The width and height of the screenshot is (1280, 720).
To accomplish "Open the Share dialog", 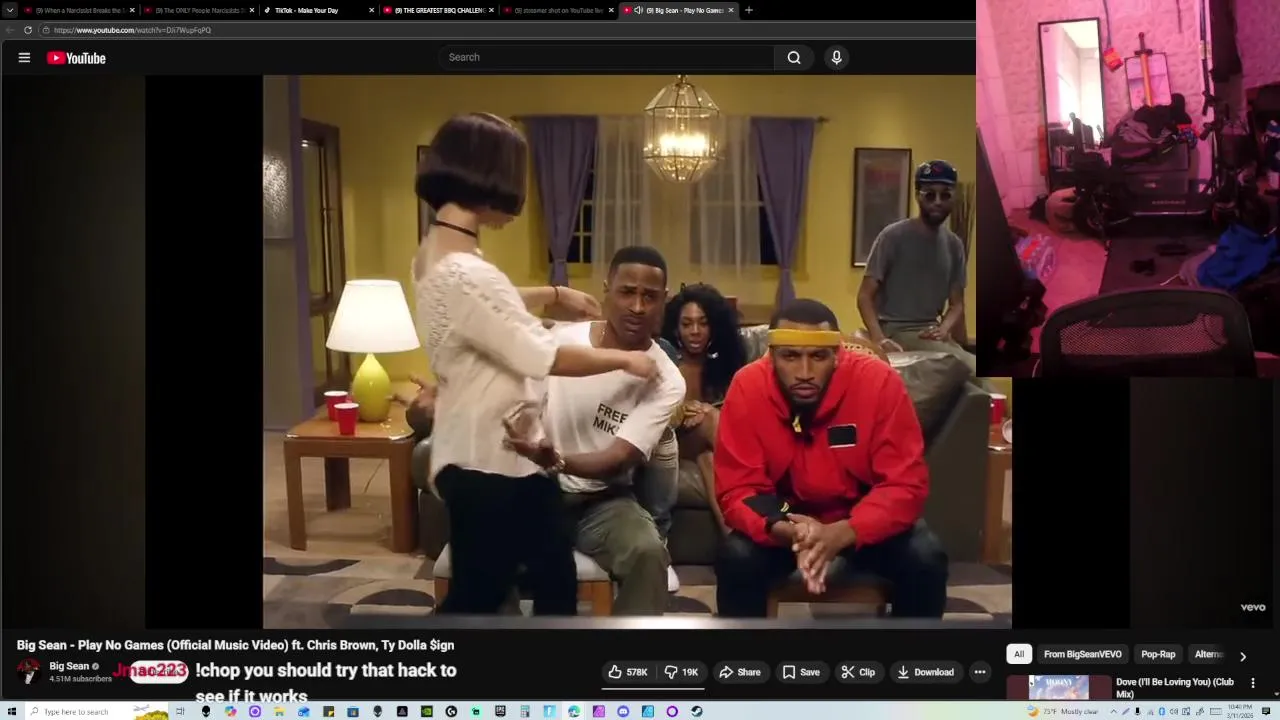I will (x=740, y=672).
